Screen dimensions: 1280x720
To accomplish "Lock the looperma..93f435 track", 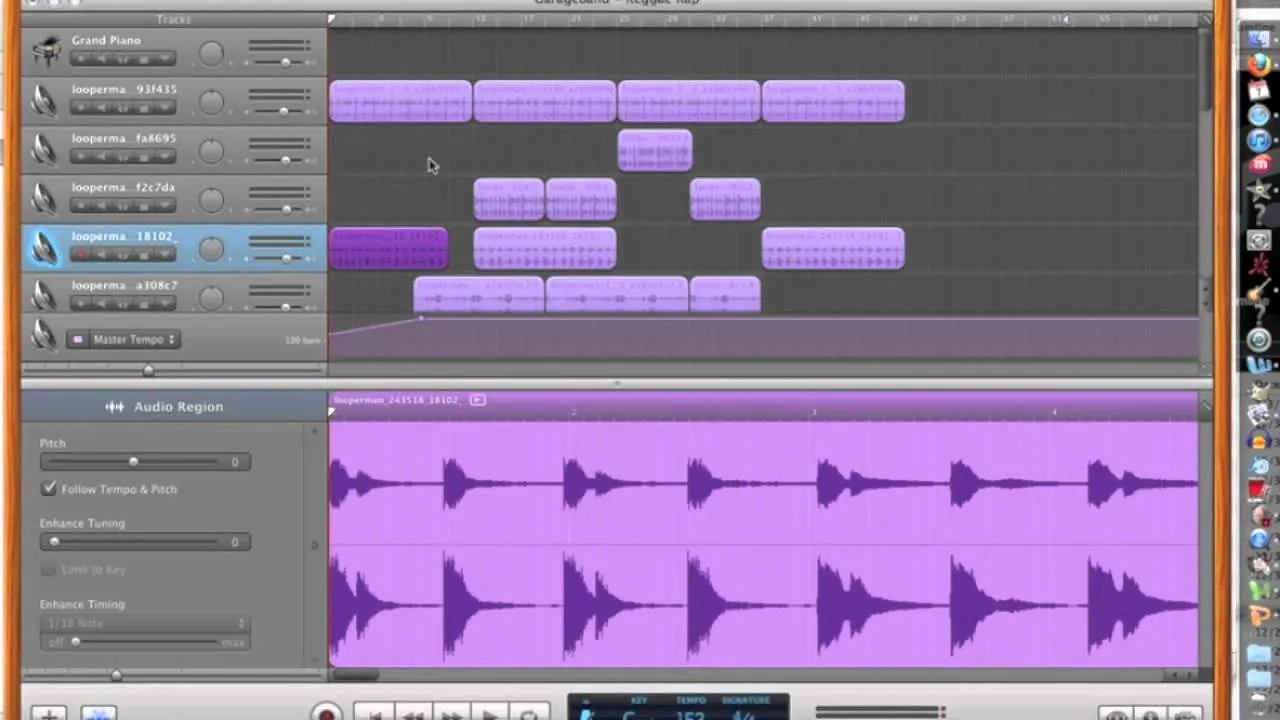I will coord(144,108).
